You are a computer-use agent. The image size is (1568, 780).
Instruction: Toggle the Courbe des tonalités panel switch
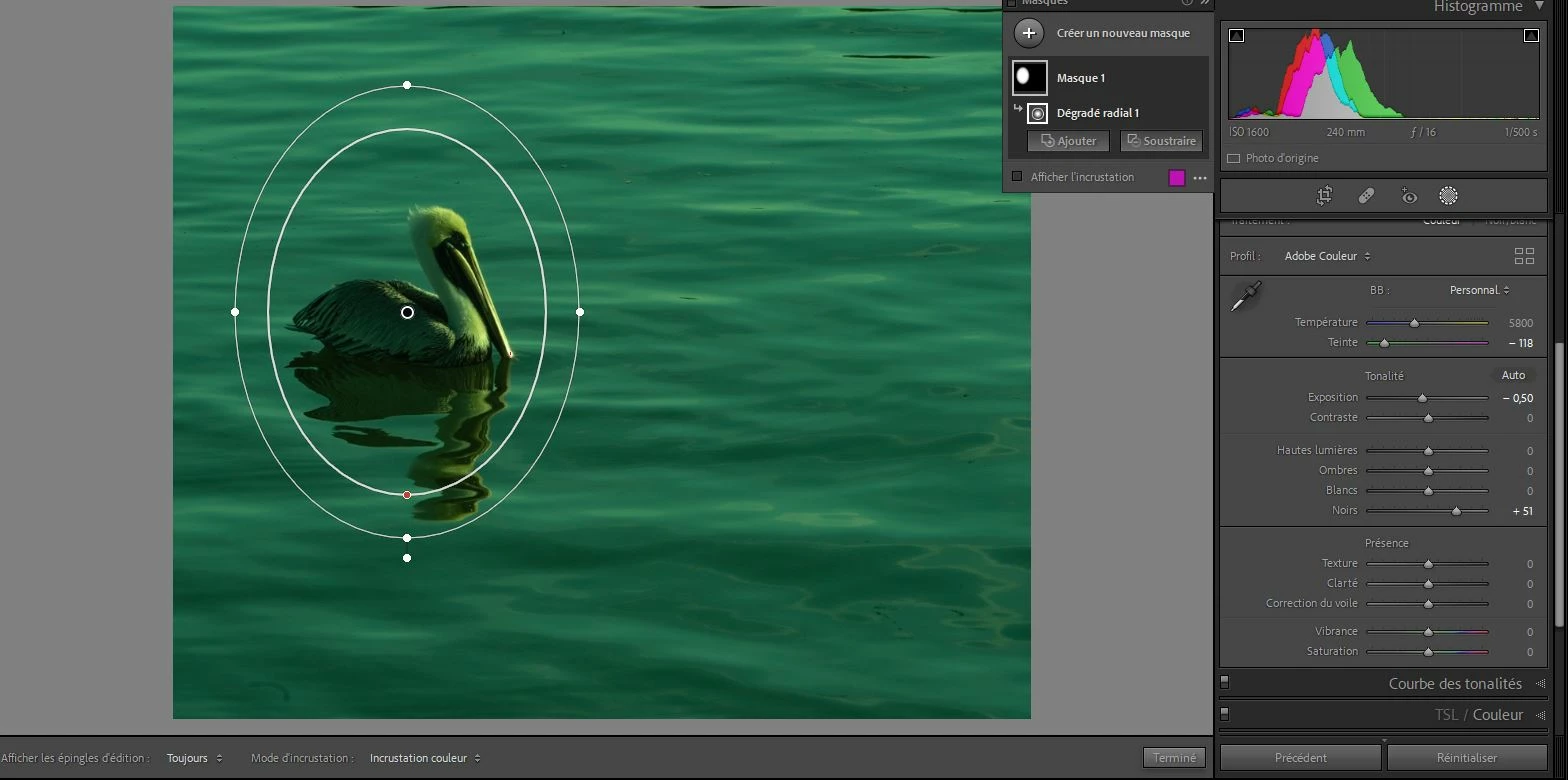point(1224,682)
